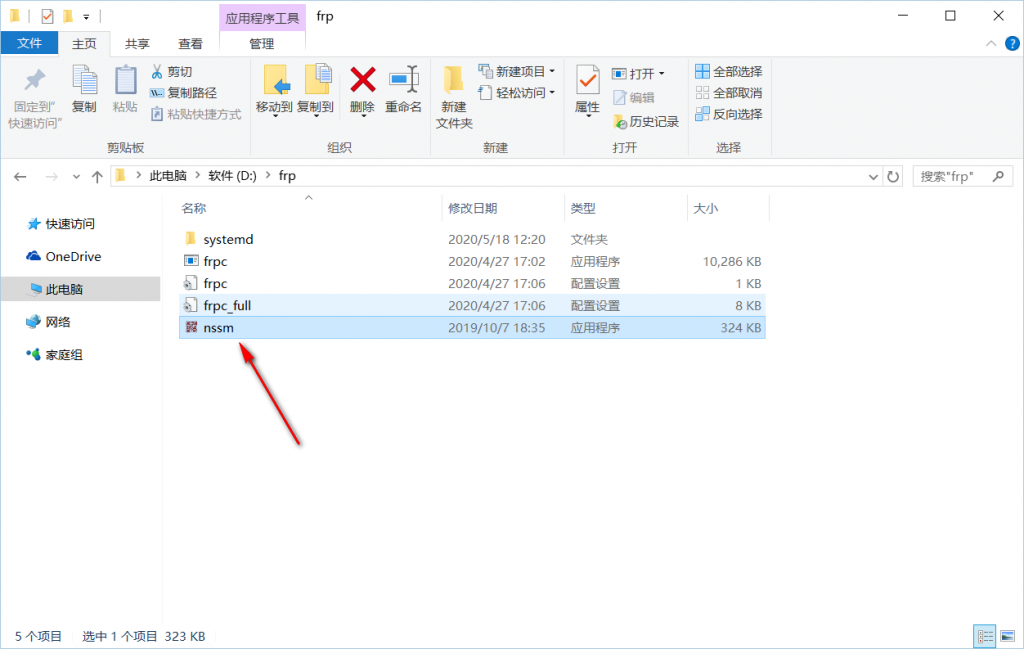Switch to details view in status bar

(x=983, y=636)
